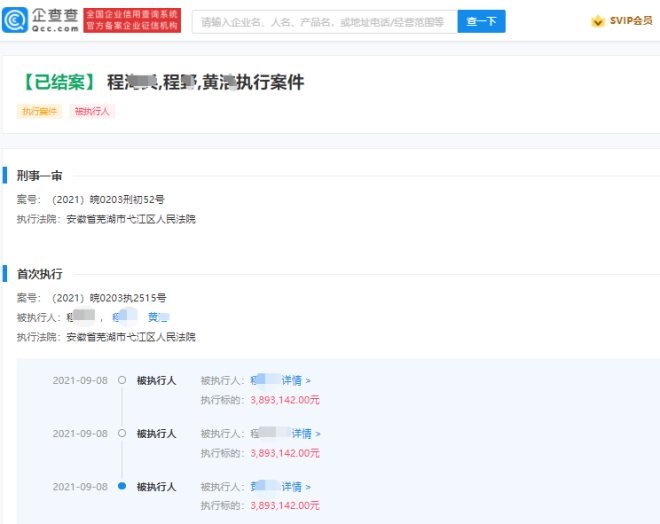The image size is (660, 524).
Task: Click the blue filled last timeline marker
Action: coord(122,486)
